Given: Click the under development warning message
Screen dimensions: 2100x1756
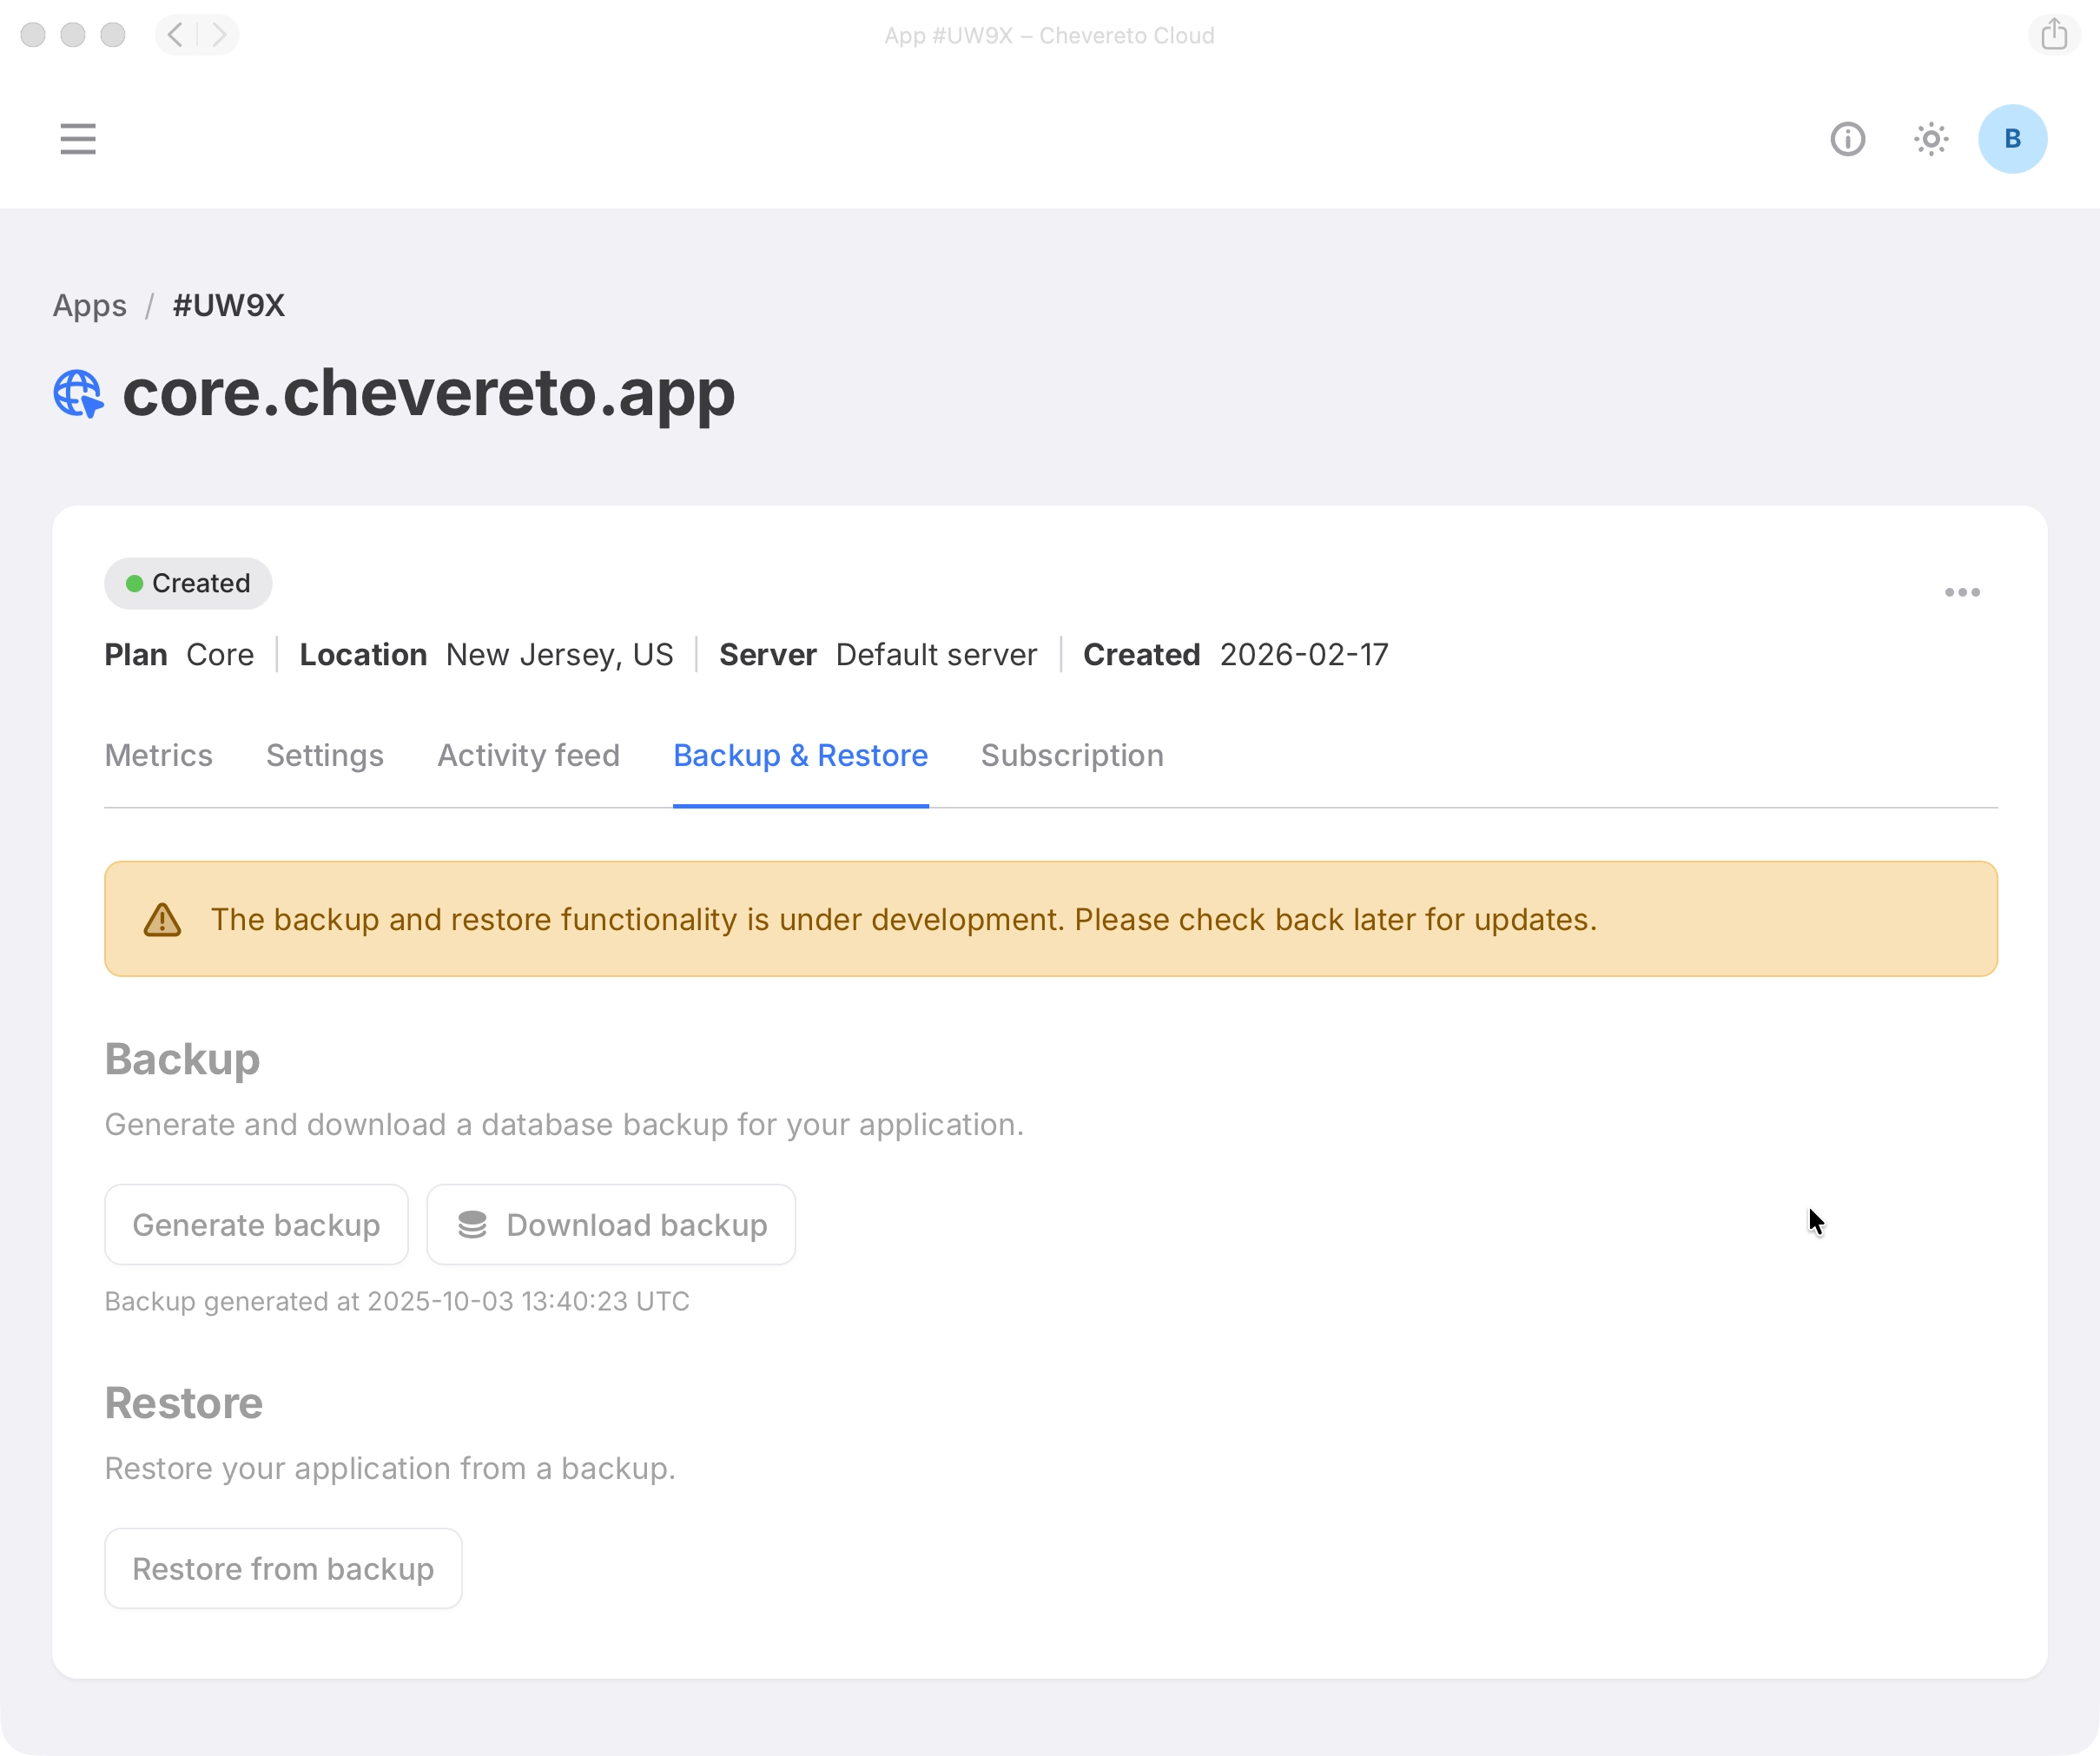Looking at the screenshot, I should click(904, 920).
